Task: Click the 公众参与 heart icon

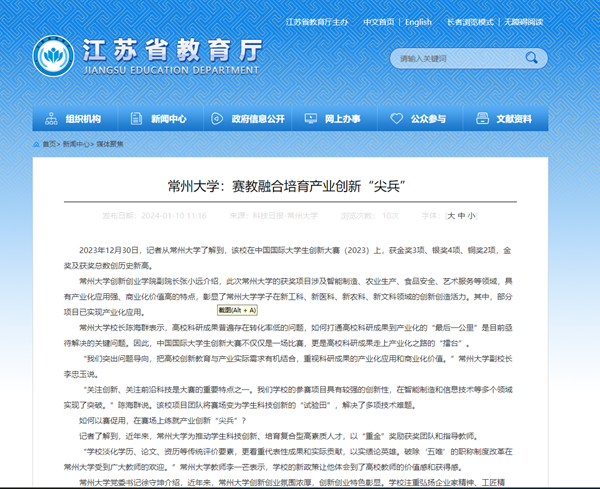Action: tap(396, 119)
